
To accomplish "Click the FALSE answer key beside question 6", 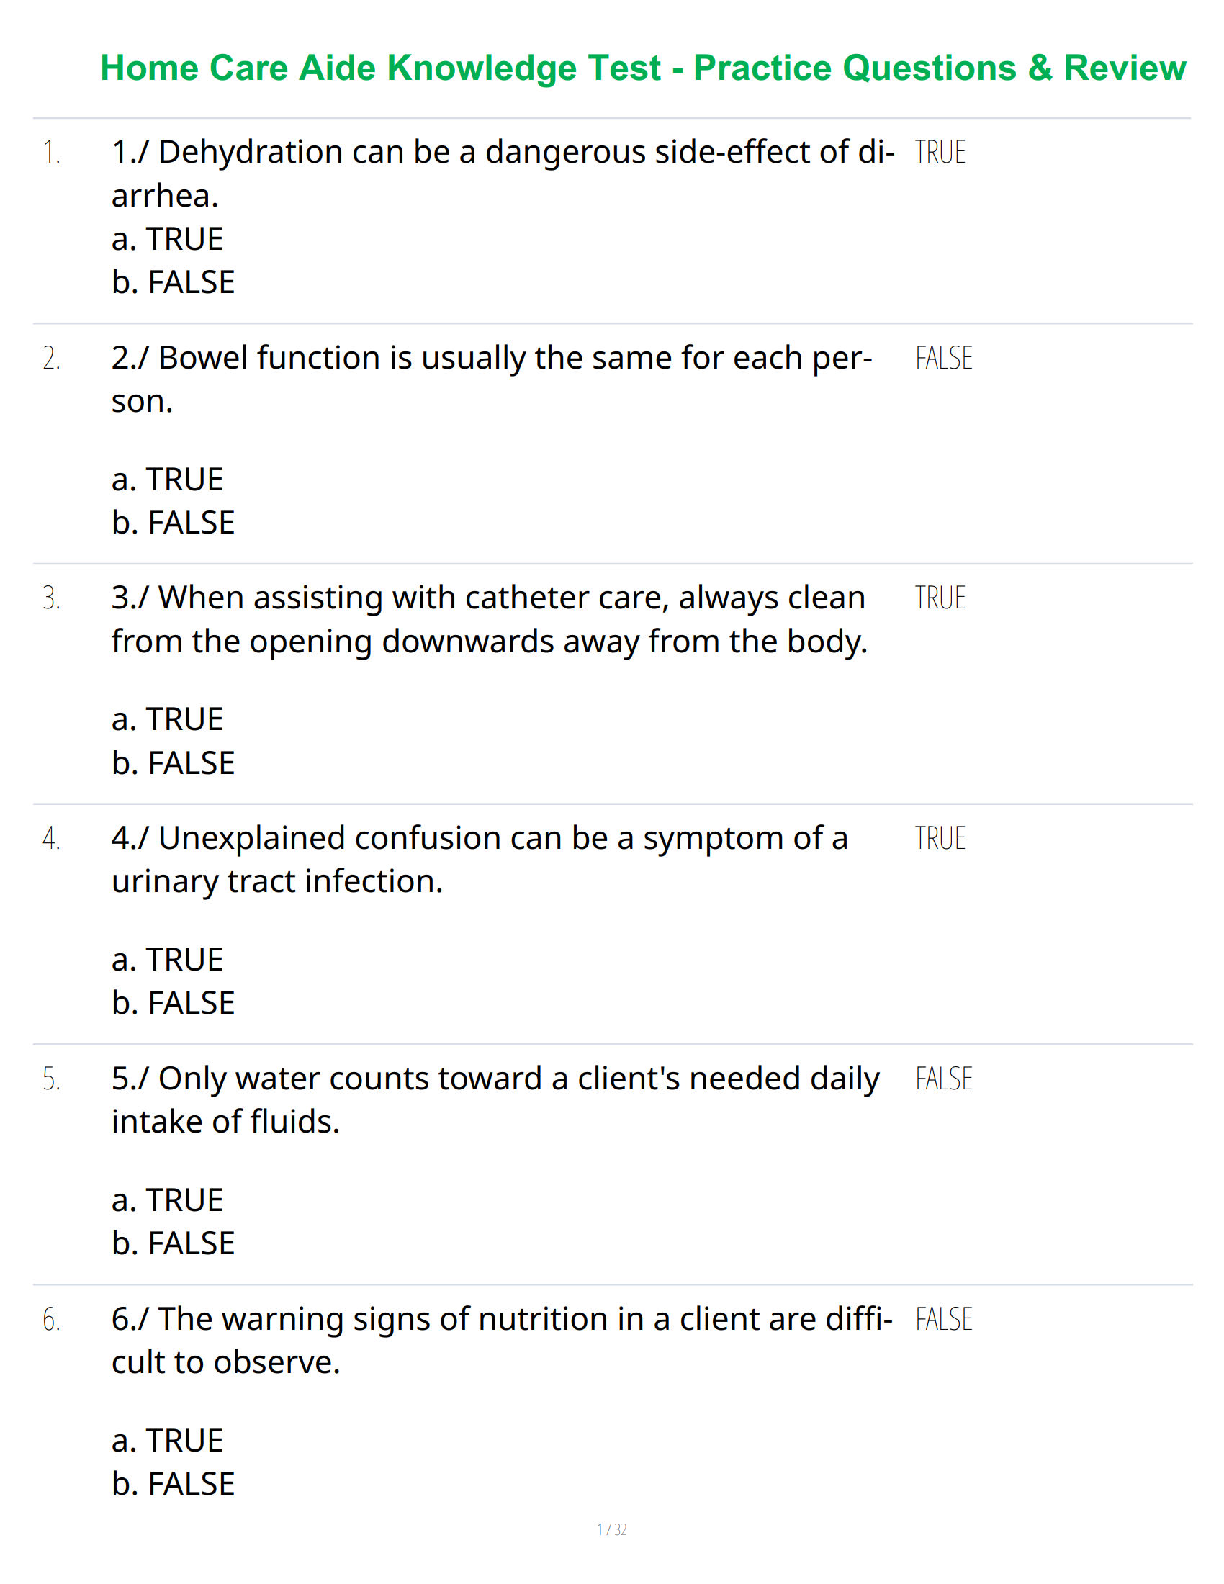I will click(943, 1320).
